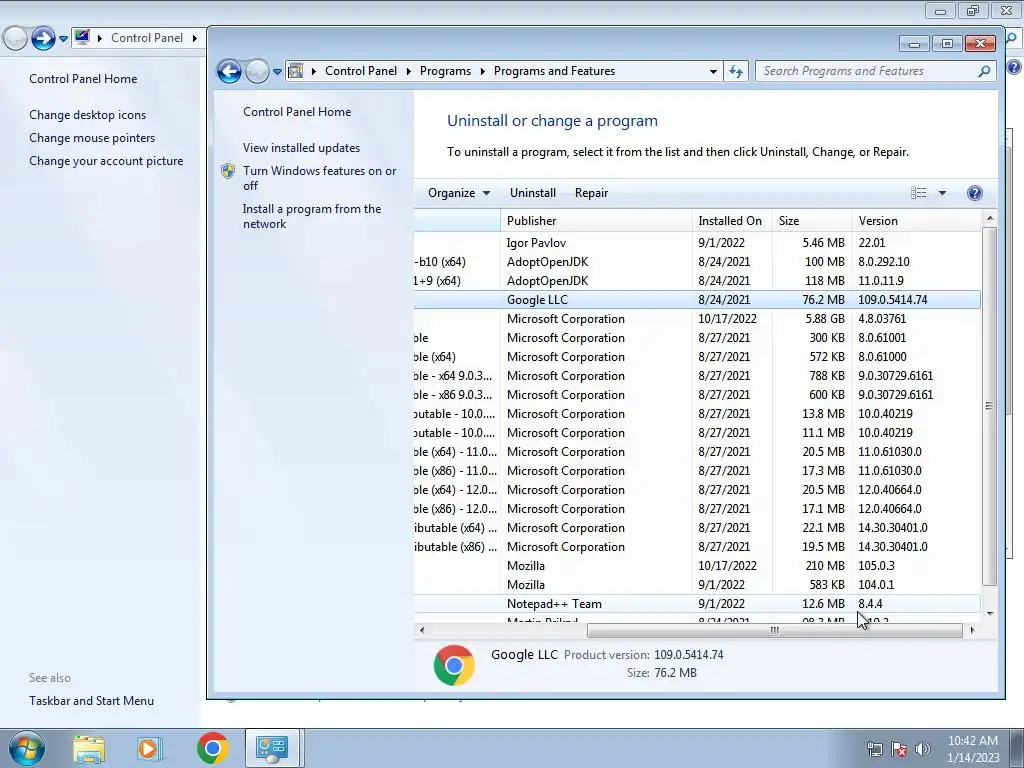The width and height of the screenshot is (1024, 768).
Task: Click the right arrow of horizontal scrollbar
Action: point(972,630)
